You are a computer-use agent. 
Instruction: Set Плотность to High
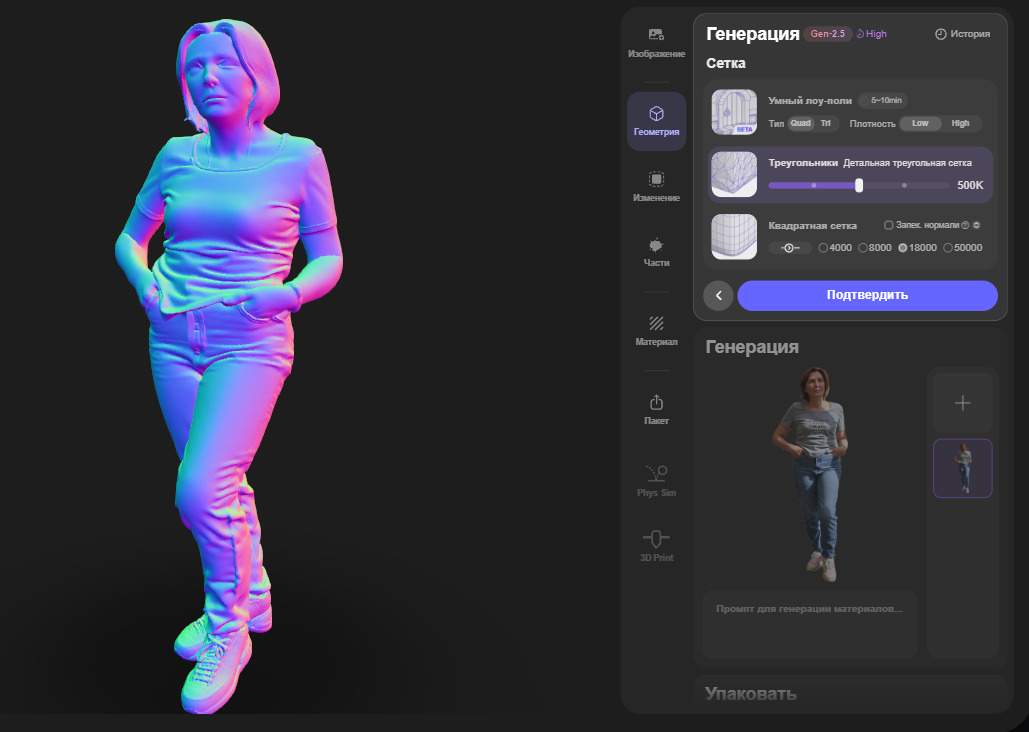tap(960, 123)
